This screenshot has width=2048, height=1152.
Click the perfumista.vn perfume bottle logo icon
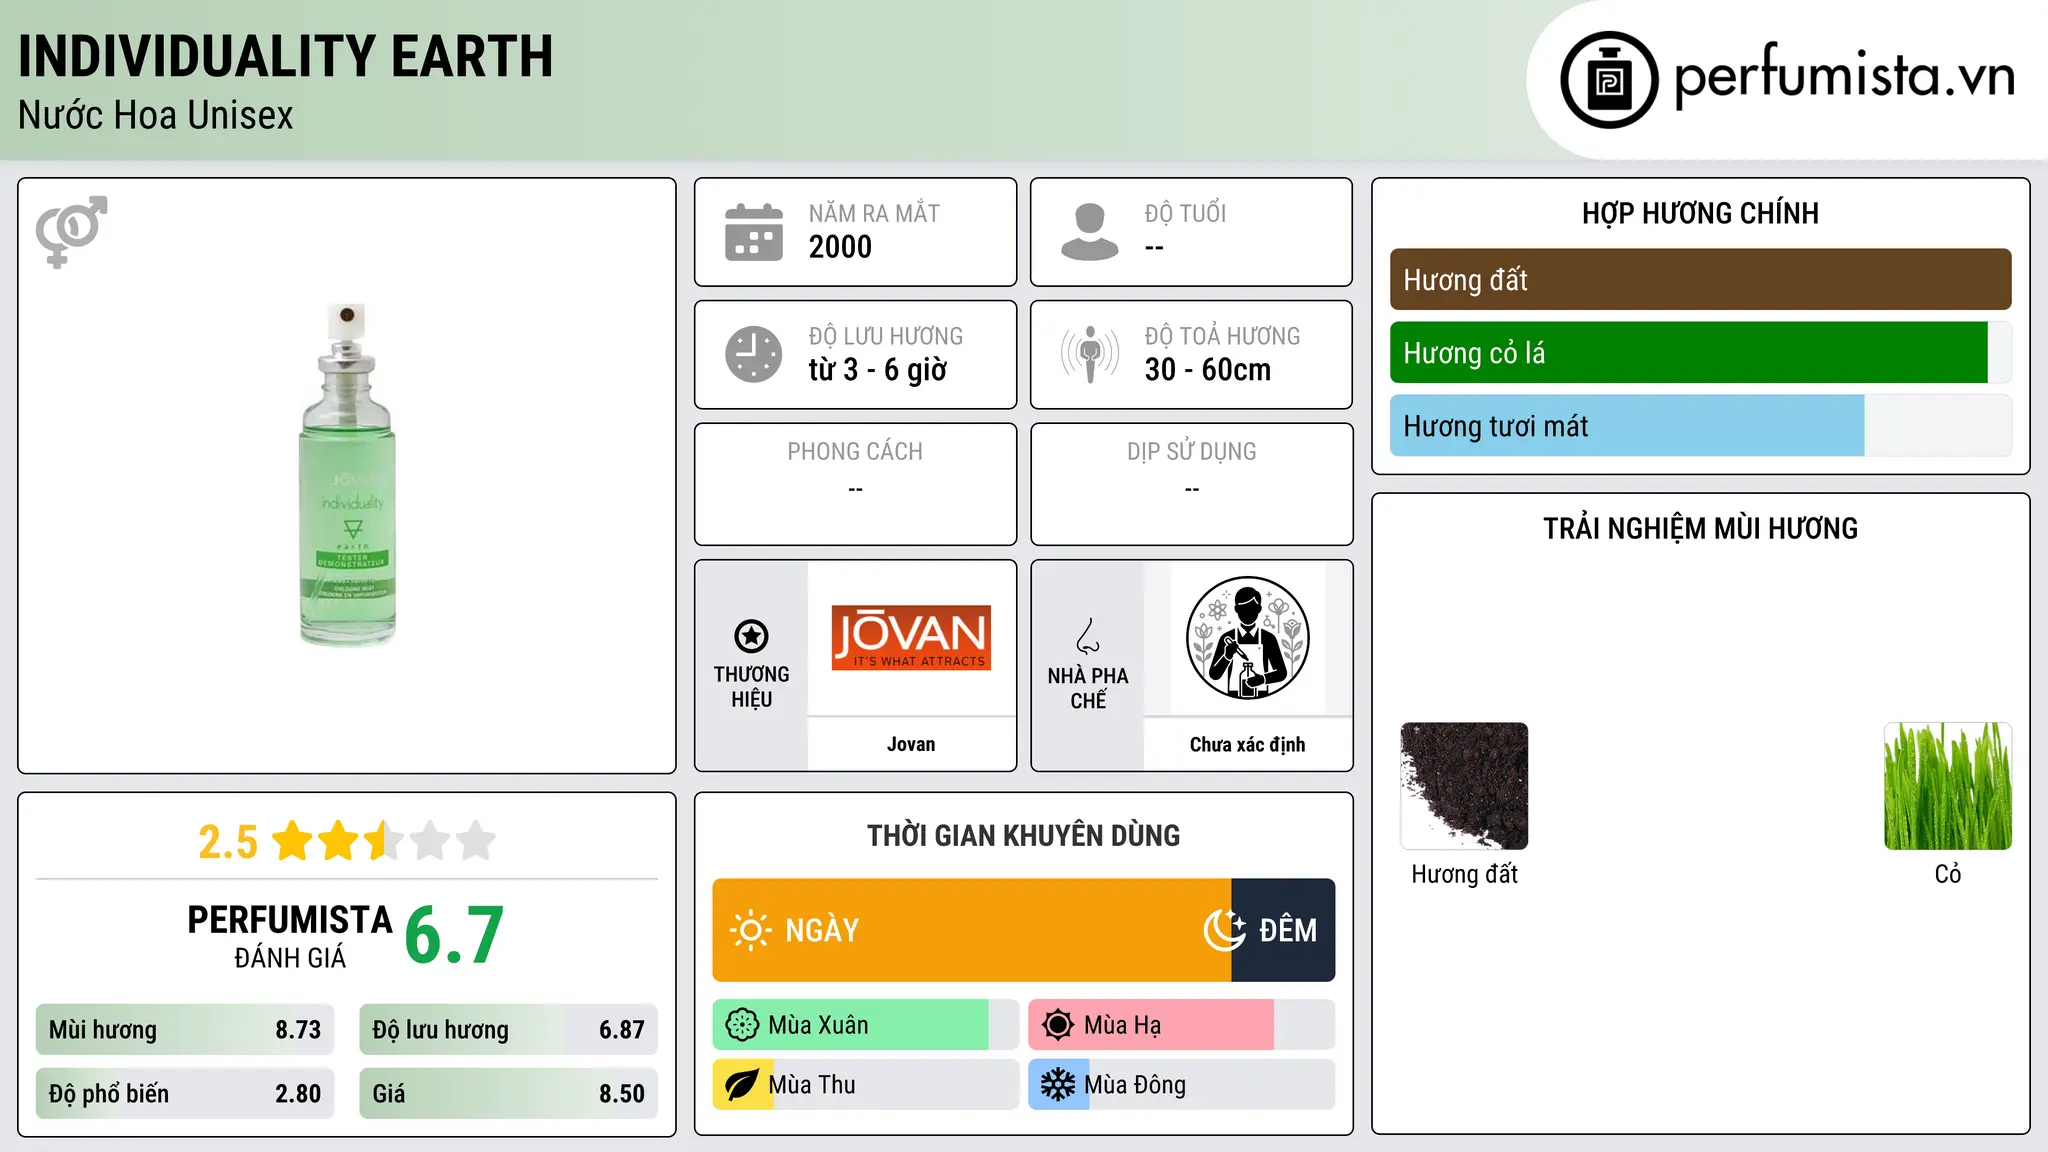pyautogui.click(x=1609, y=80)
